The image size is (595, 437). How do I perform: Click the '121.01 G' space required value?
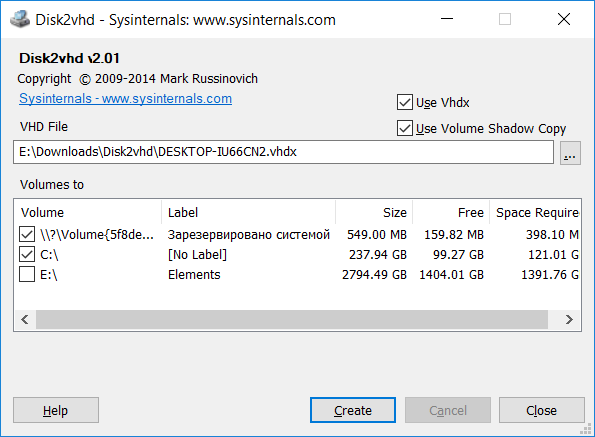click(553, 254)
